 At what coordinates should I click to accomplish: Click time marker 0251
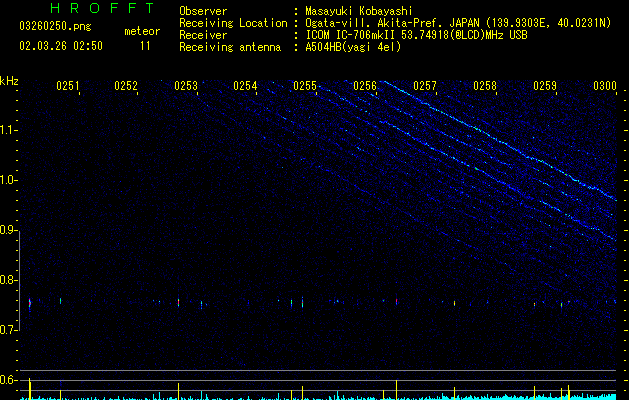(x=68, y=86)
